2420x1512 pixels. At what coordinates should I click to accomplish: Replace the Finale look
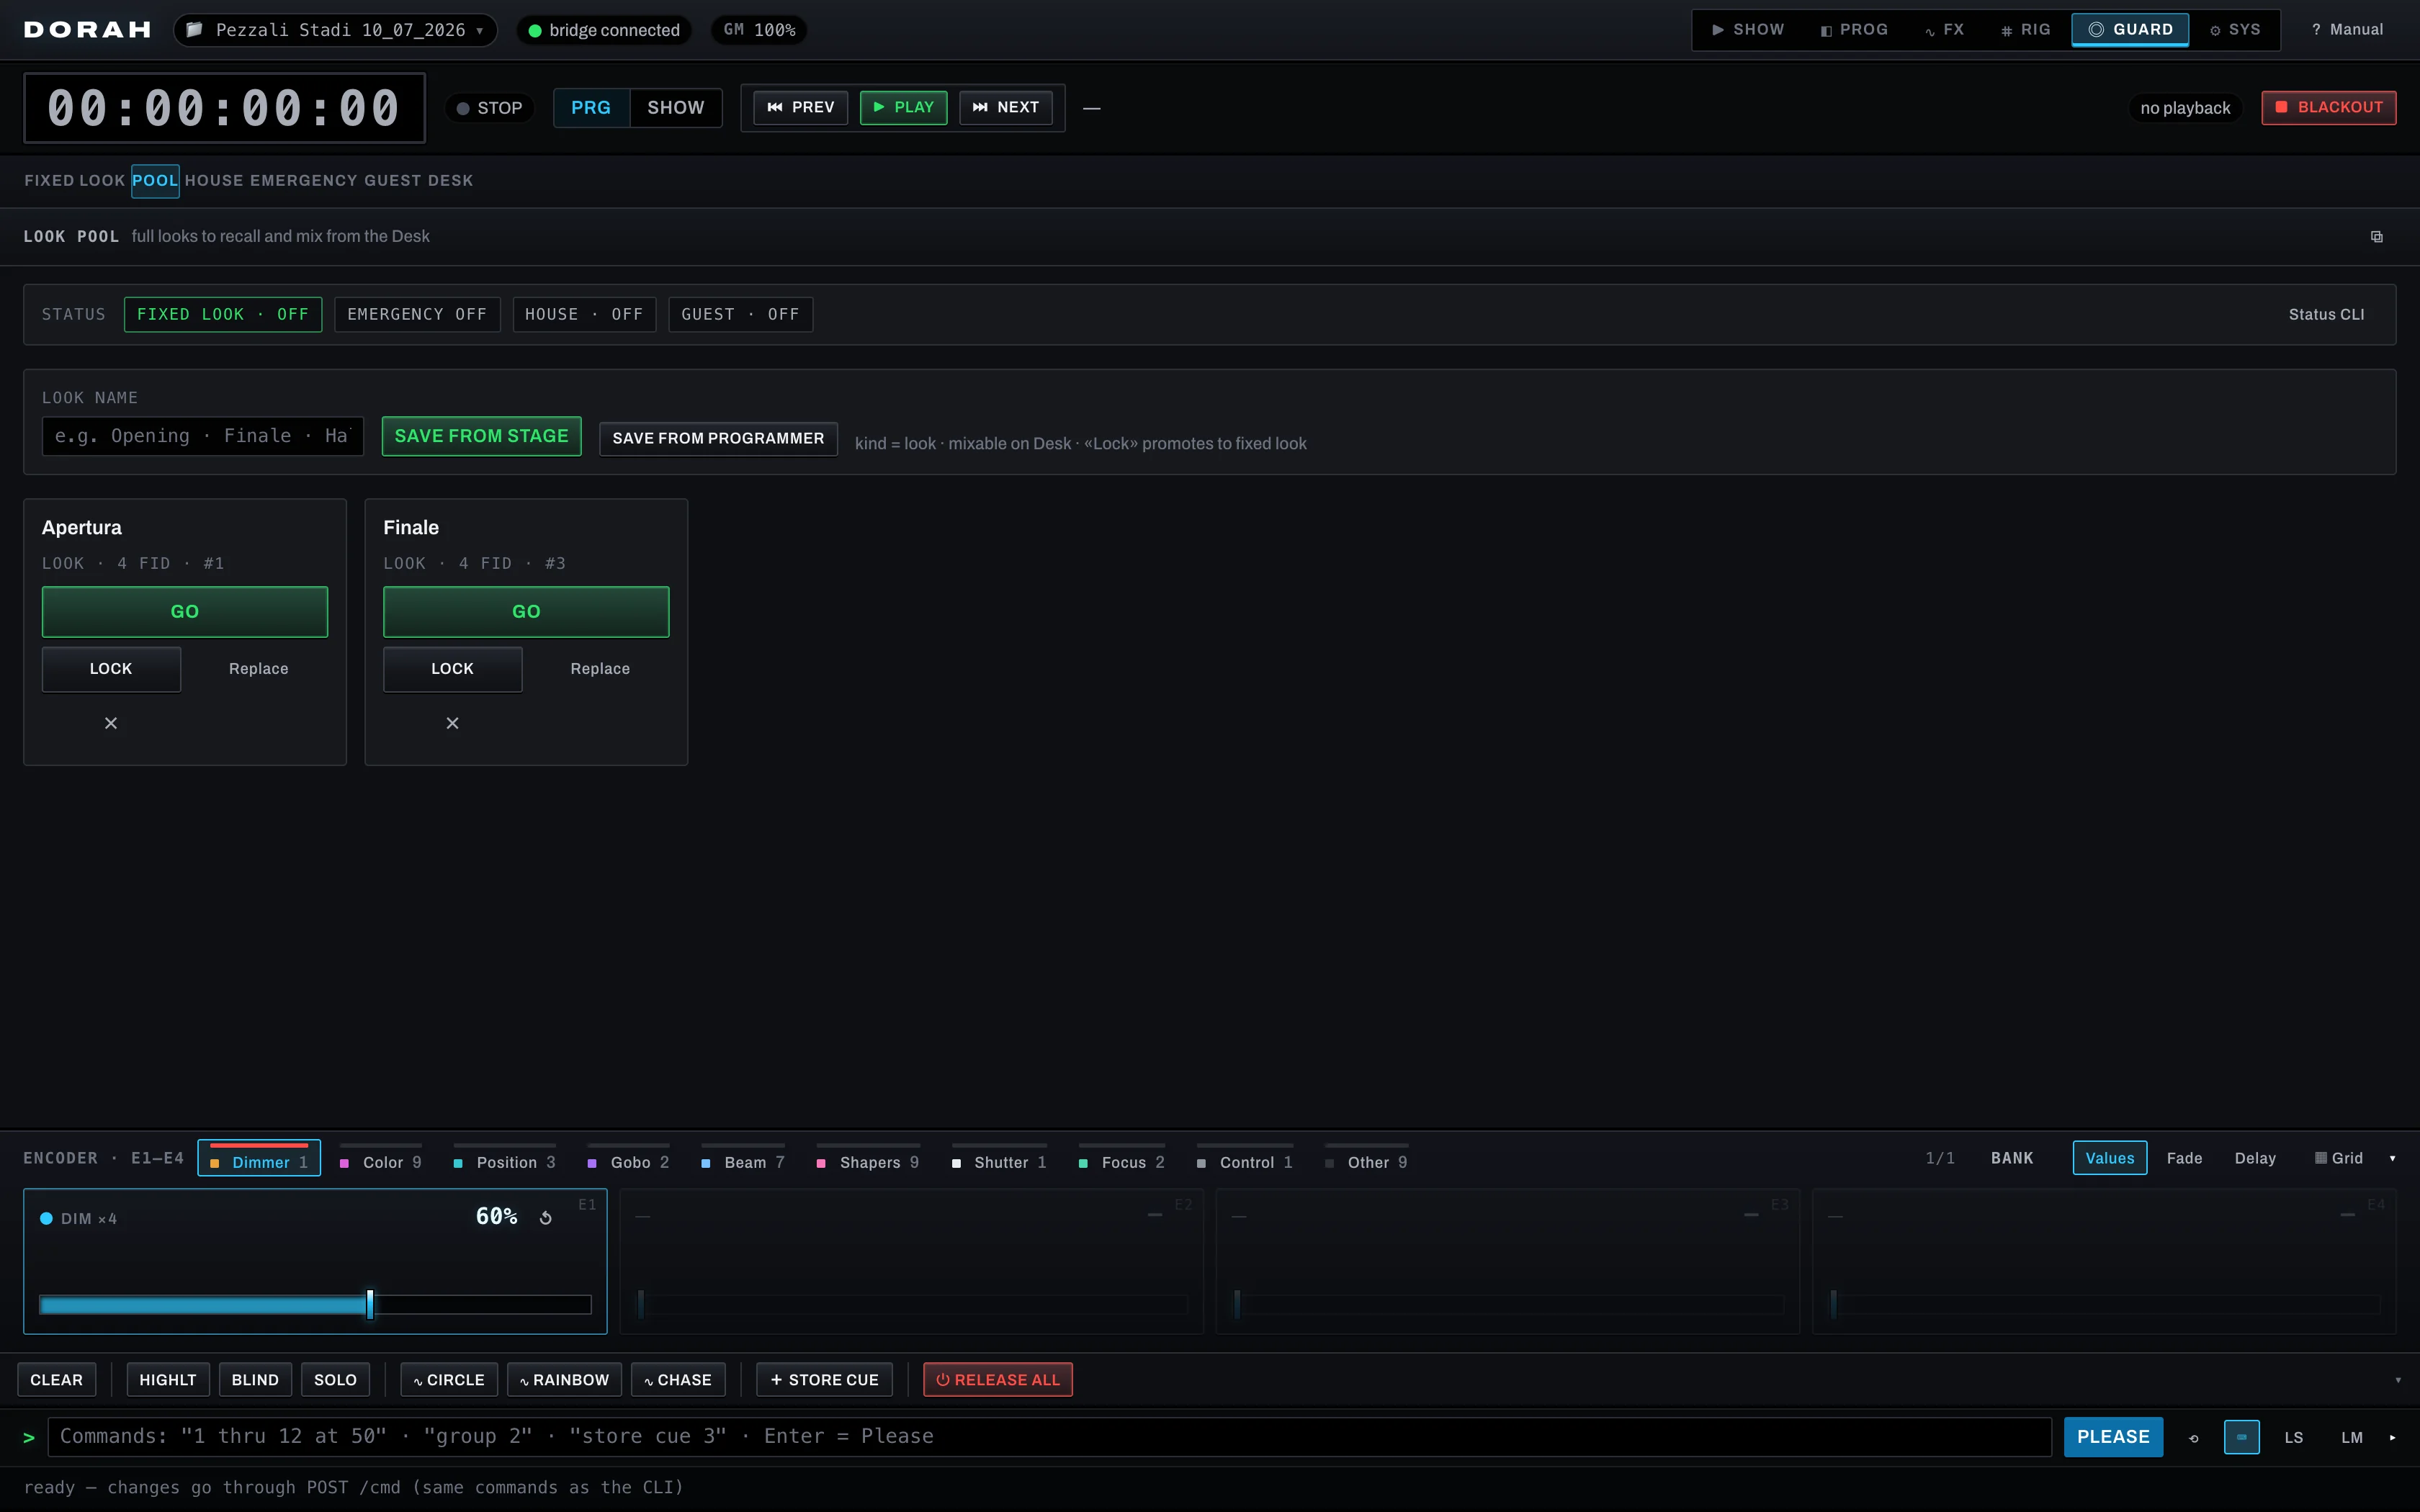600,669
